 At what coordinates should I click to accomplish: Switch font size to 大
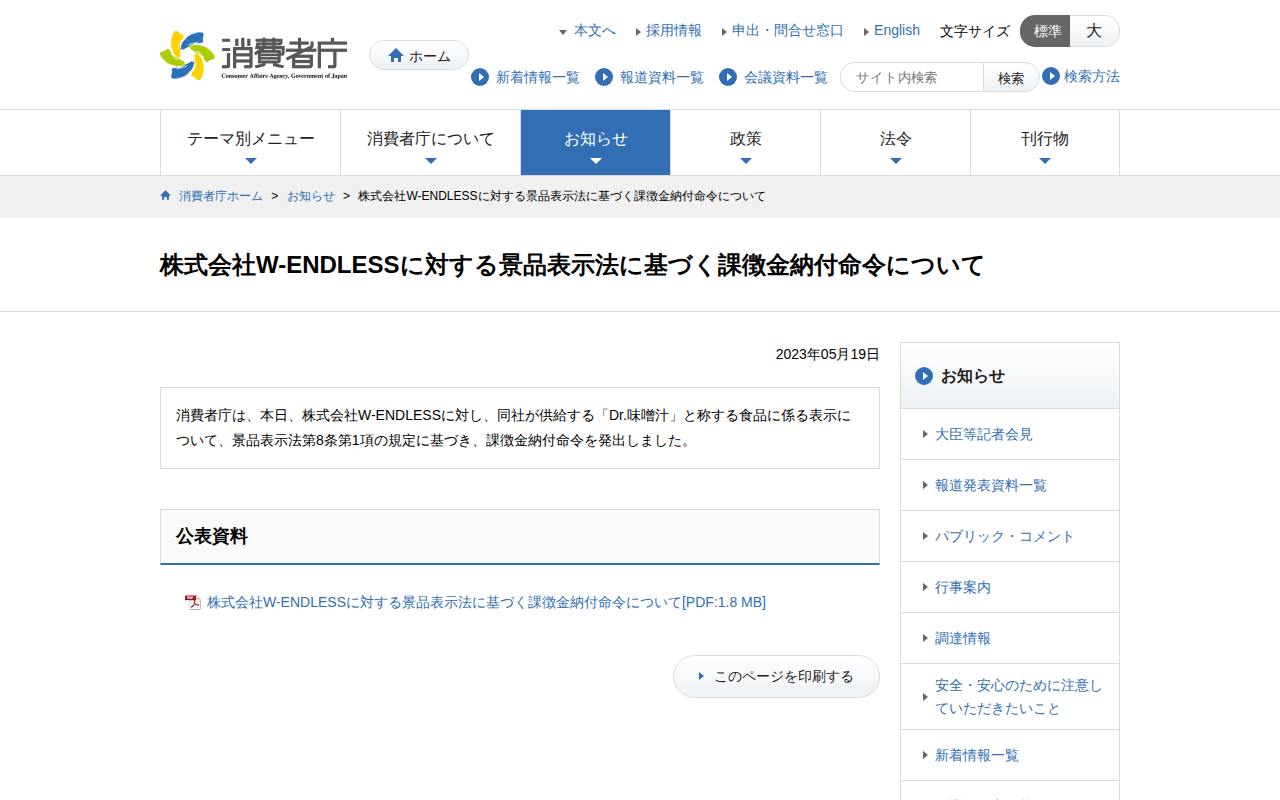coord(1094,31)
